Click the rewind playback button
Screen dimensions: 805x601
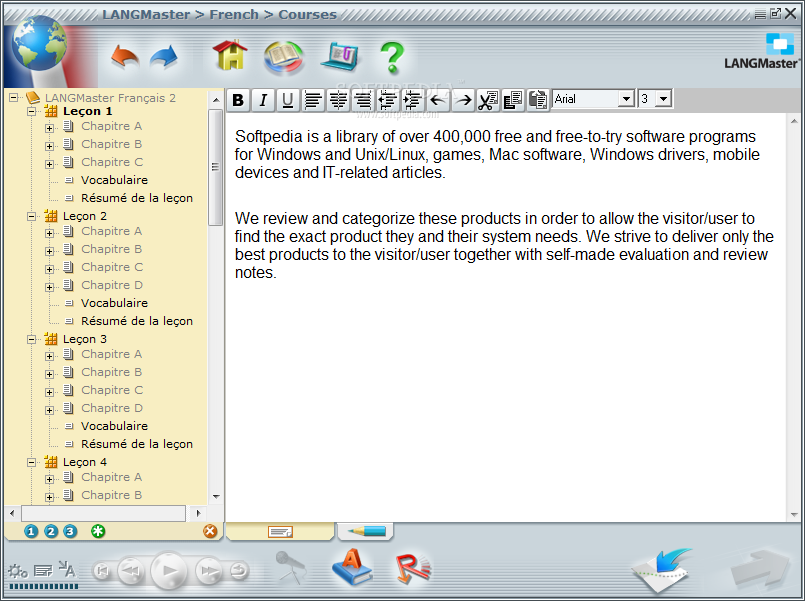(x=131, y=571)
